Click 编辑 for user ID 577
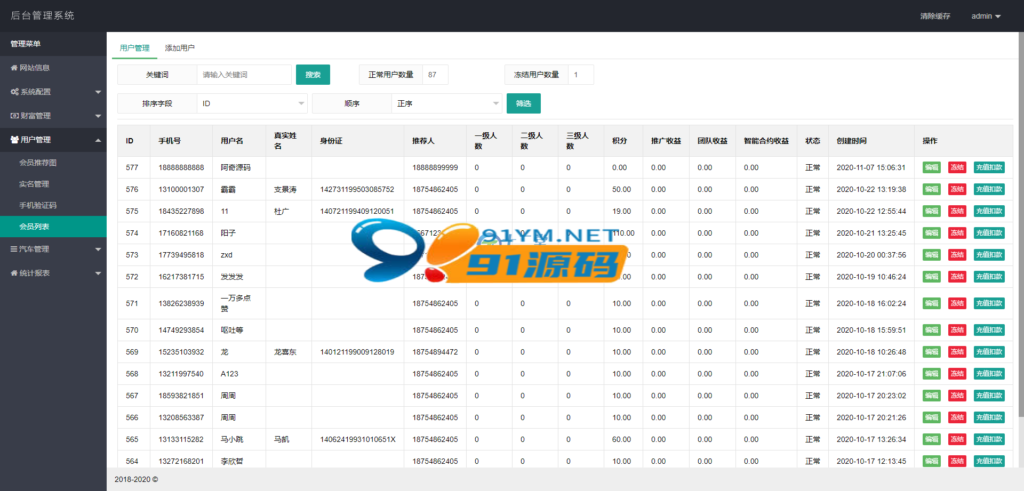Viewport: 1024px width, 491px height. pos(932,168)
